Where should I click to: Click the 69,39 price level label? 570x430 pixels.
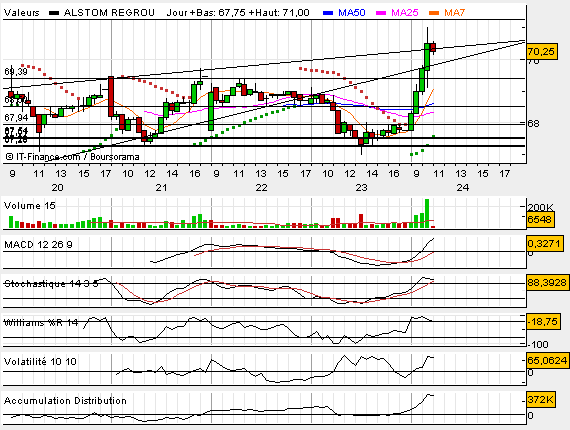tap(16, 72)
